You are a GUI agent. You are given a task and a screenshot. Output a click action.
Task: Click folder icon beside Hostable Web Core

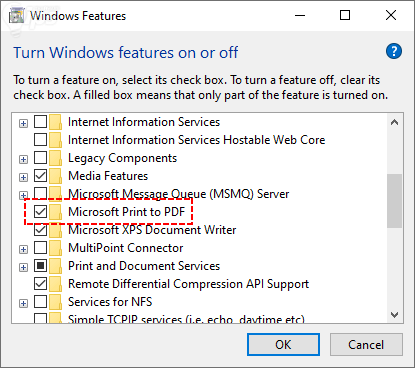[55, 140]
